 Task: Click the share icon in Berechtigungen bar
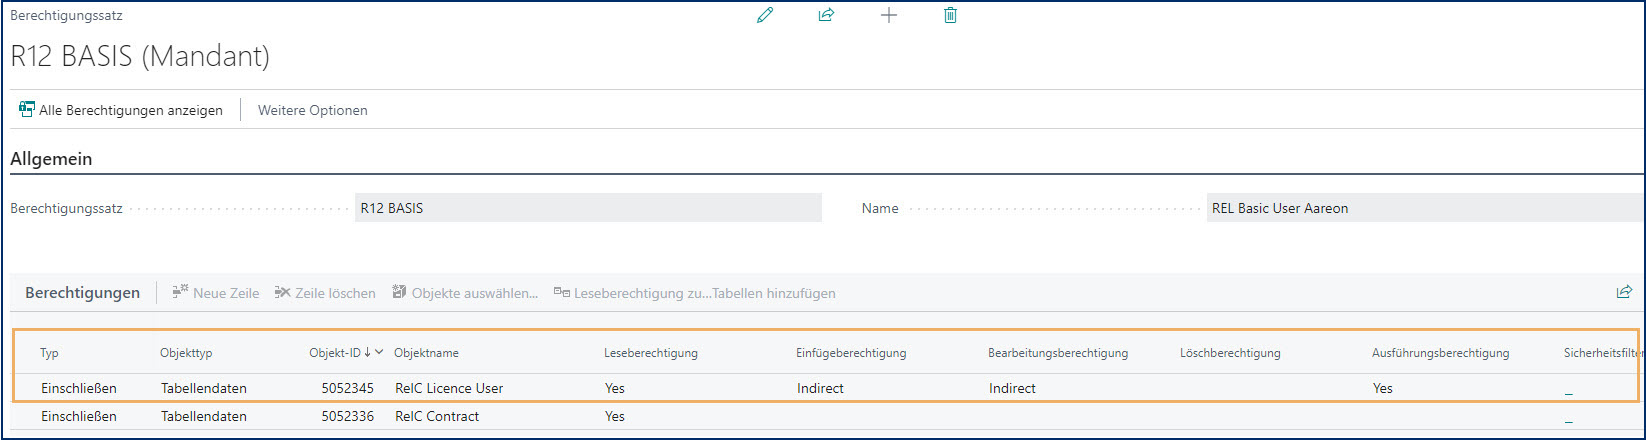1624,292
